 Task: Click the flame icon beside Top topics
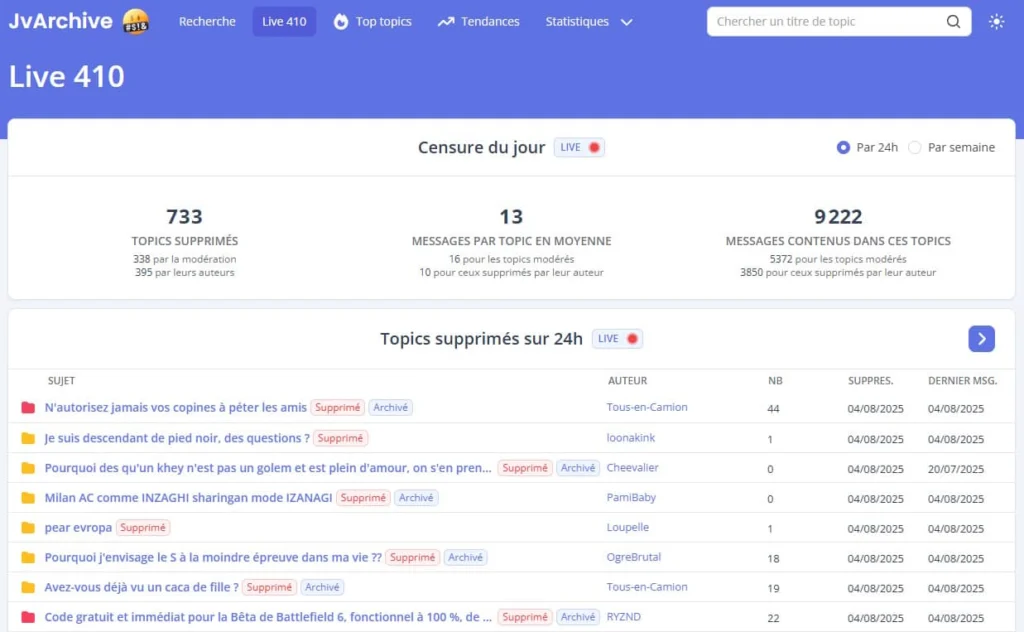point(341,22)
